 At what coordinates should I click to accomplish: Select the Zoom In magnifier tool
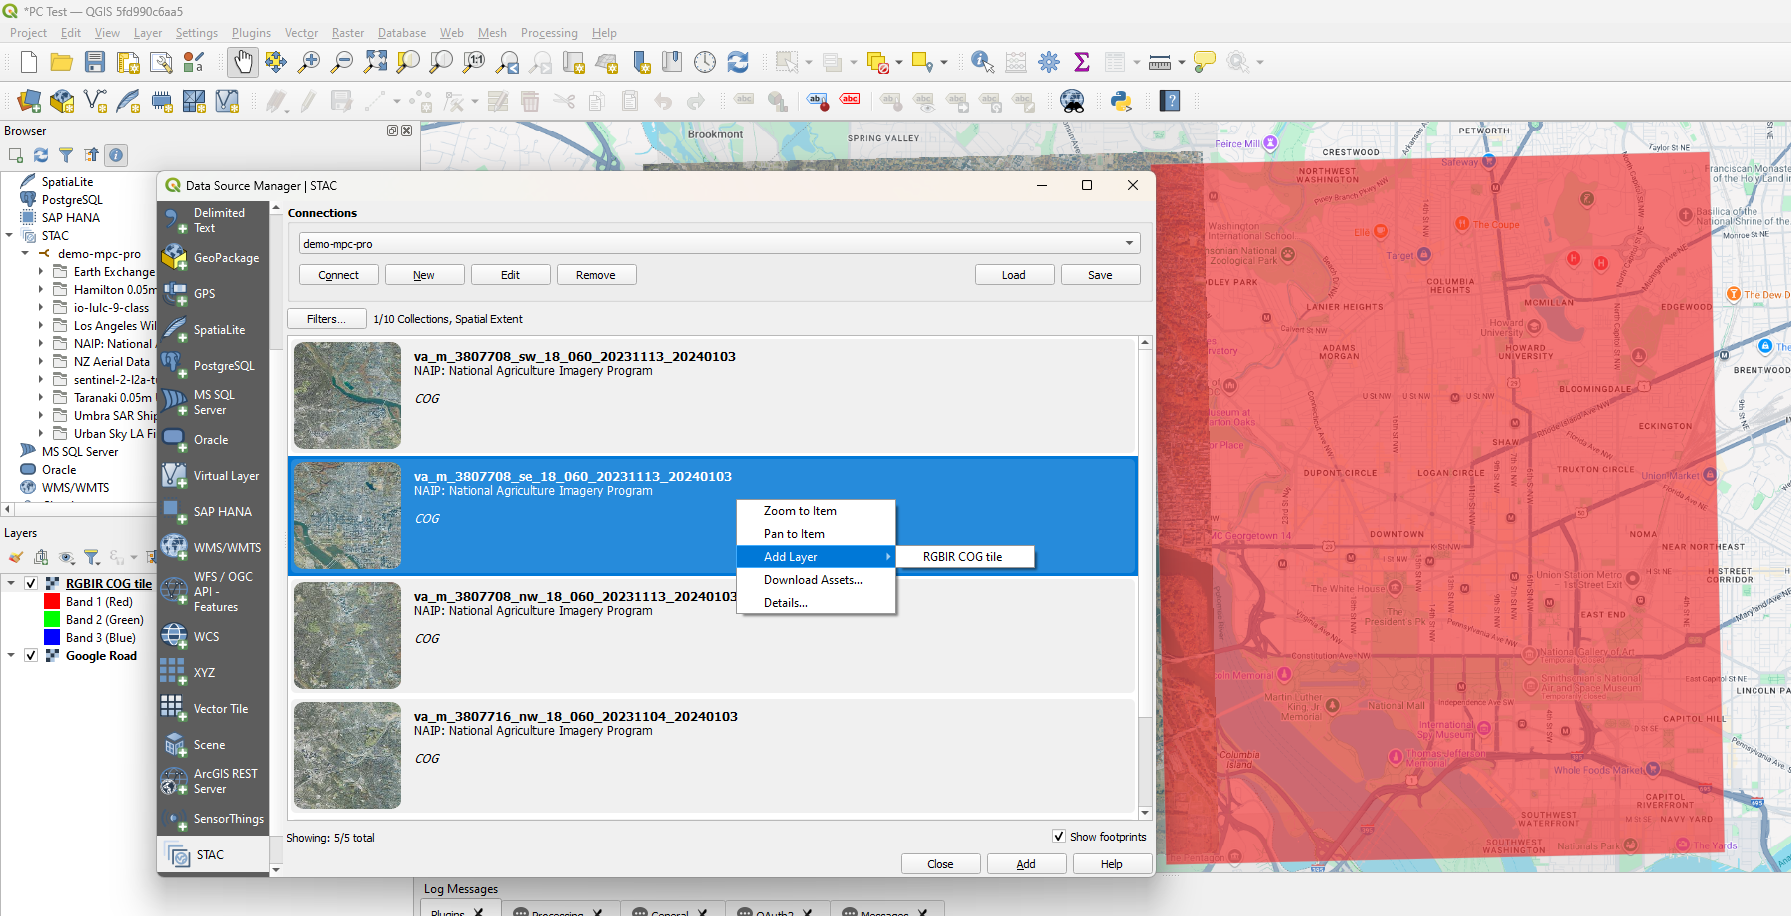click(309, 62)
